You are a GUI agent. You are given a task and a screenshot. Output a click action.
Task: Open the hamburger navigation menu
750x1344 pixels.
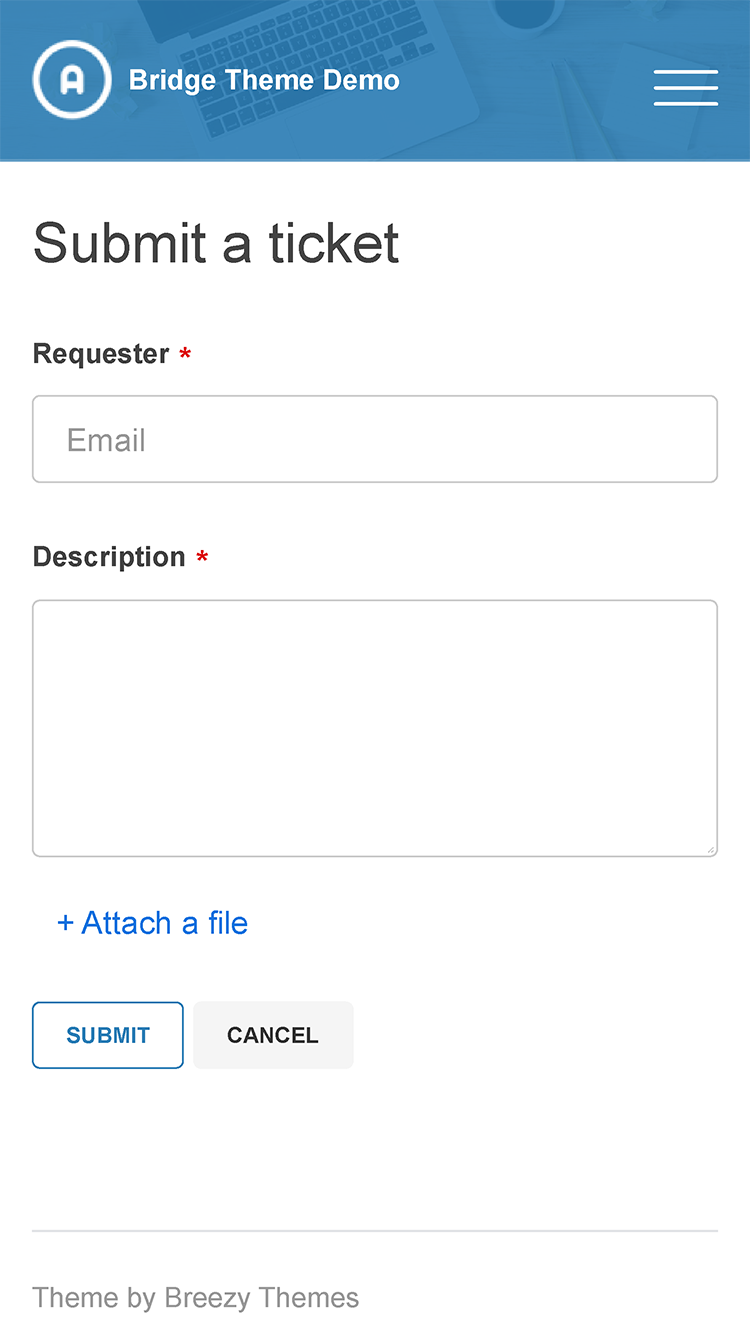pyautogui.click(x=686, y=87)
